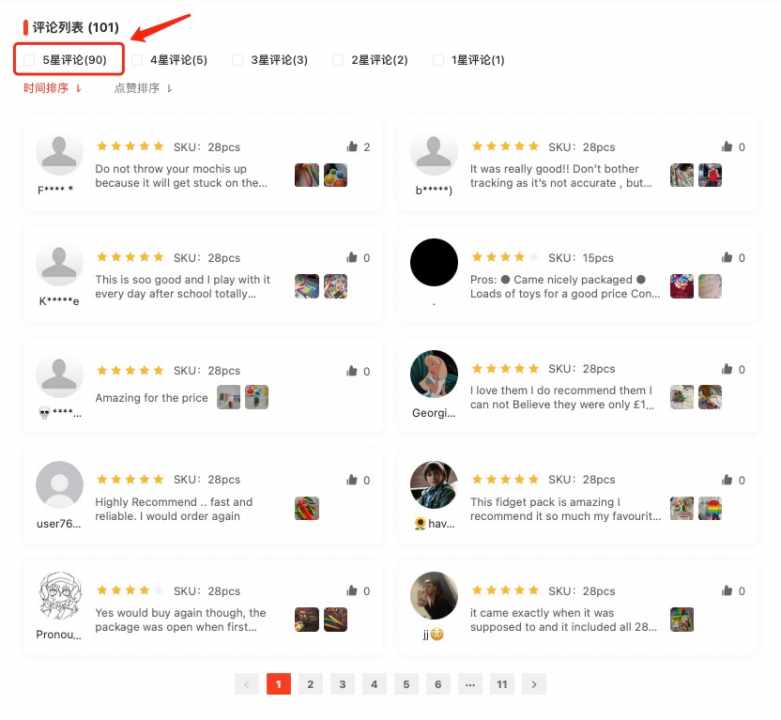This screenshot has height=720, width=781.
Task: Open Georgi... profile avatar
Action: tap(434, 374)
